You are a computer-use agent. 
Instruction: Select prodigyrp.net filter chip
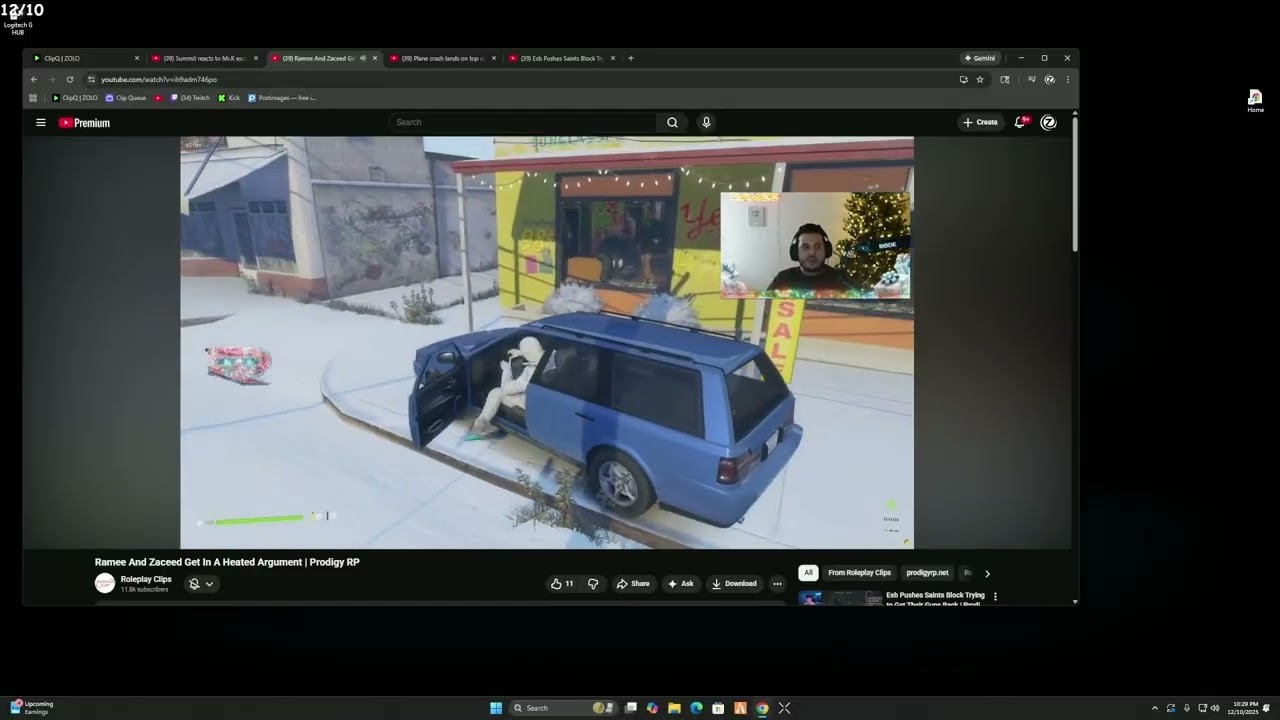click(x=927, y=573)
